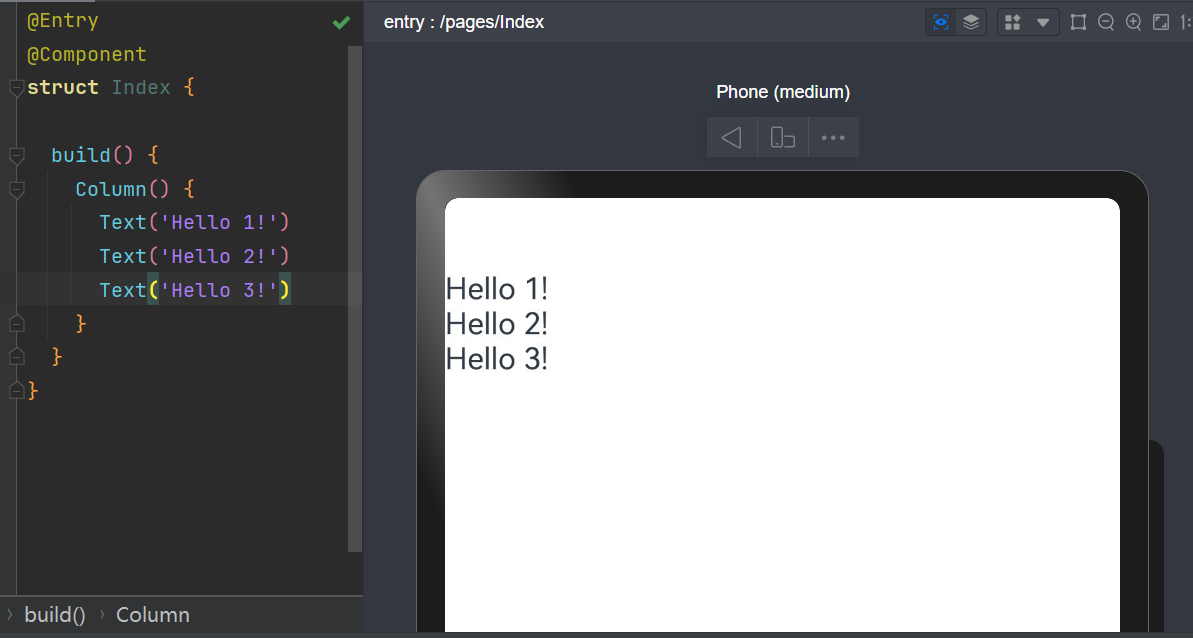
Task: Collapse the struct Index code block
Action: (x=16, y=88)
